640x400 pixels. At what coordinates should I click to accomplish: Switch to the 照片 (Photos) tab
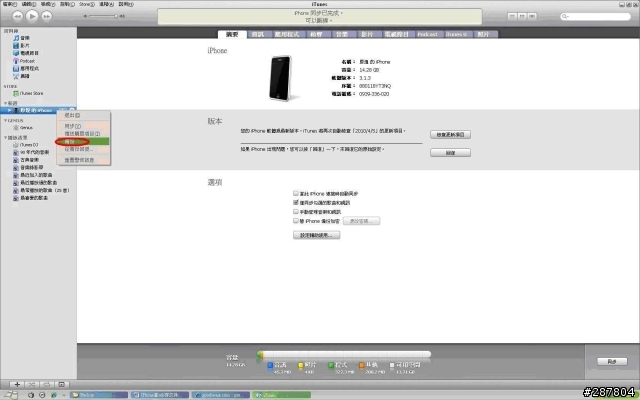tap(484, 34)
